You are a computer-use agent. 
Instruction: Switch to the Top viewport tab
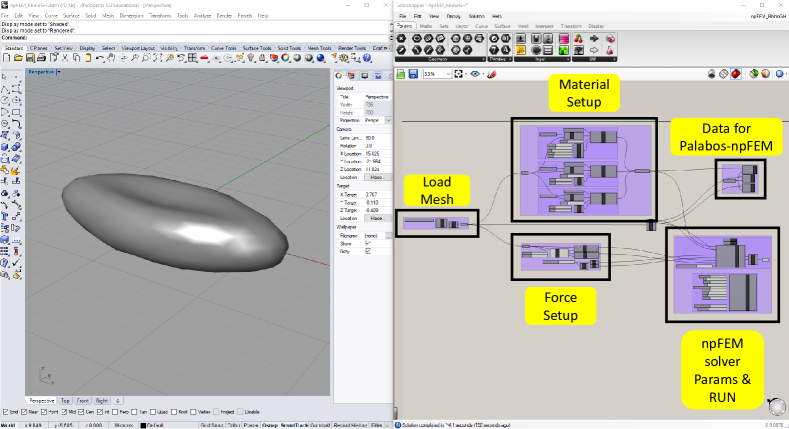65,401
